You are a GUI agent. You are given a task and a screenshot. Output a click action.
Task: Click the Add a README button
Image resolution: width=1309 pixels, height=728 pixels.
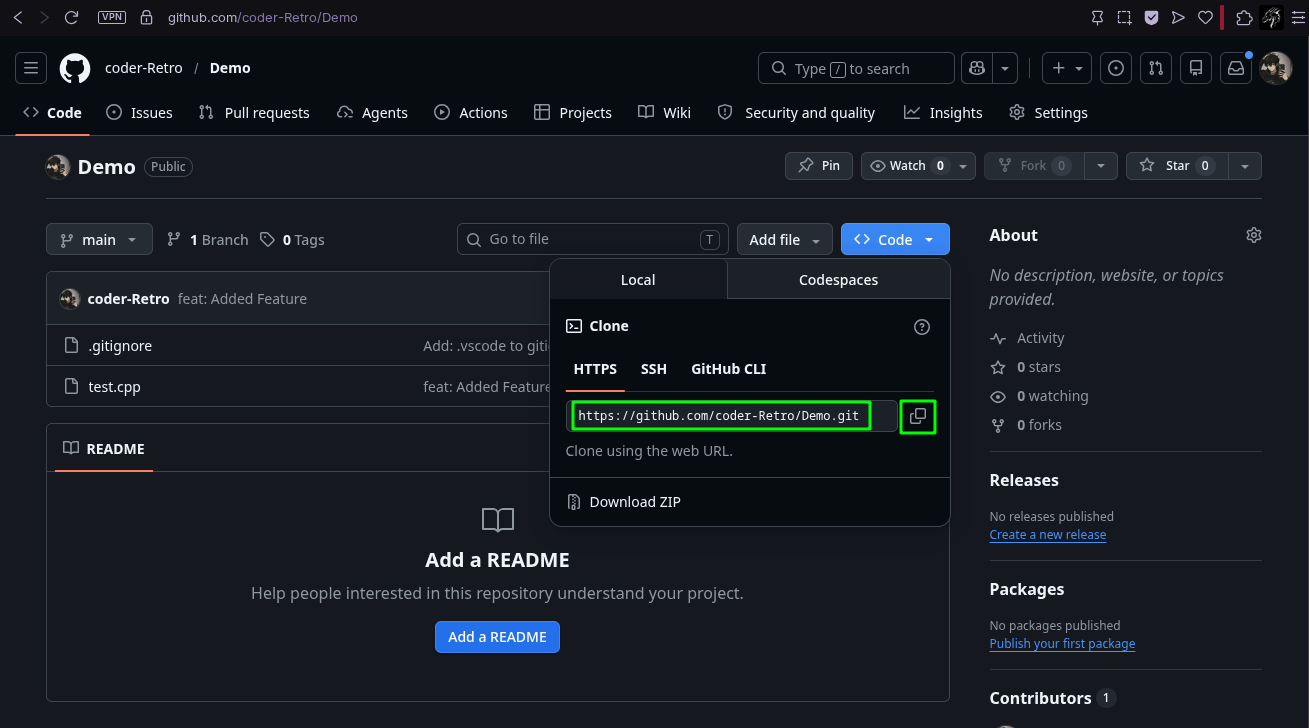497,637
